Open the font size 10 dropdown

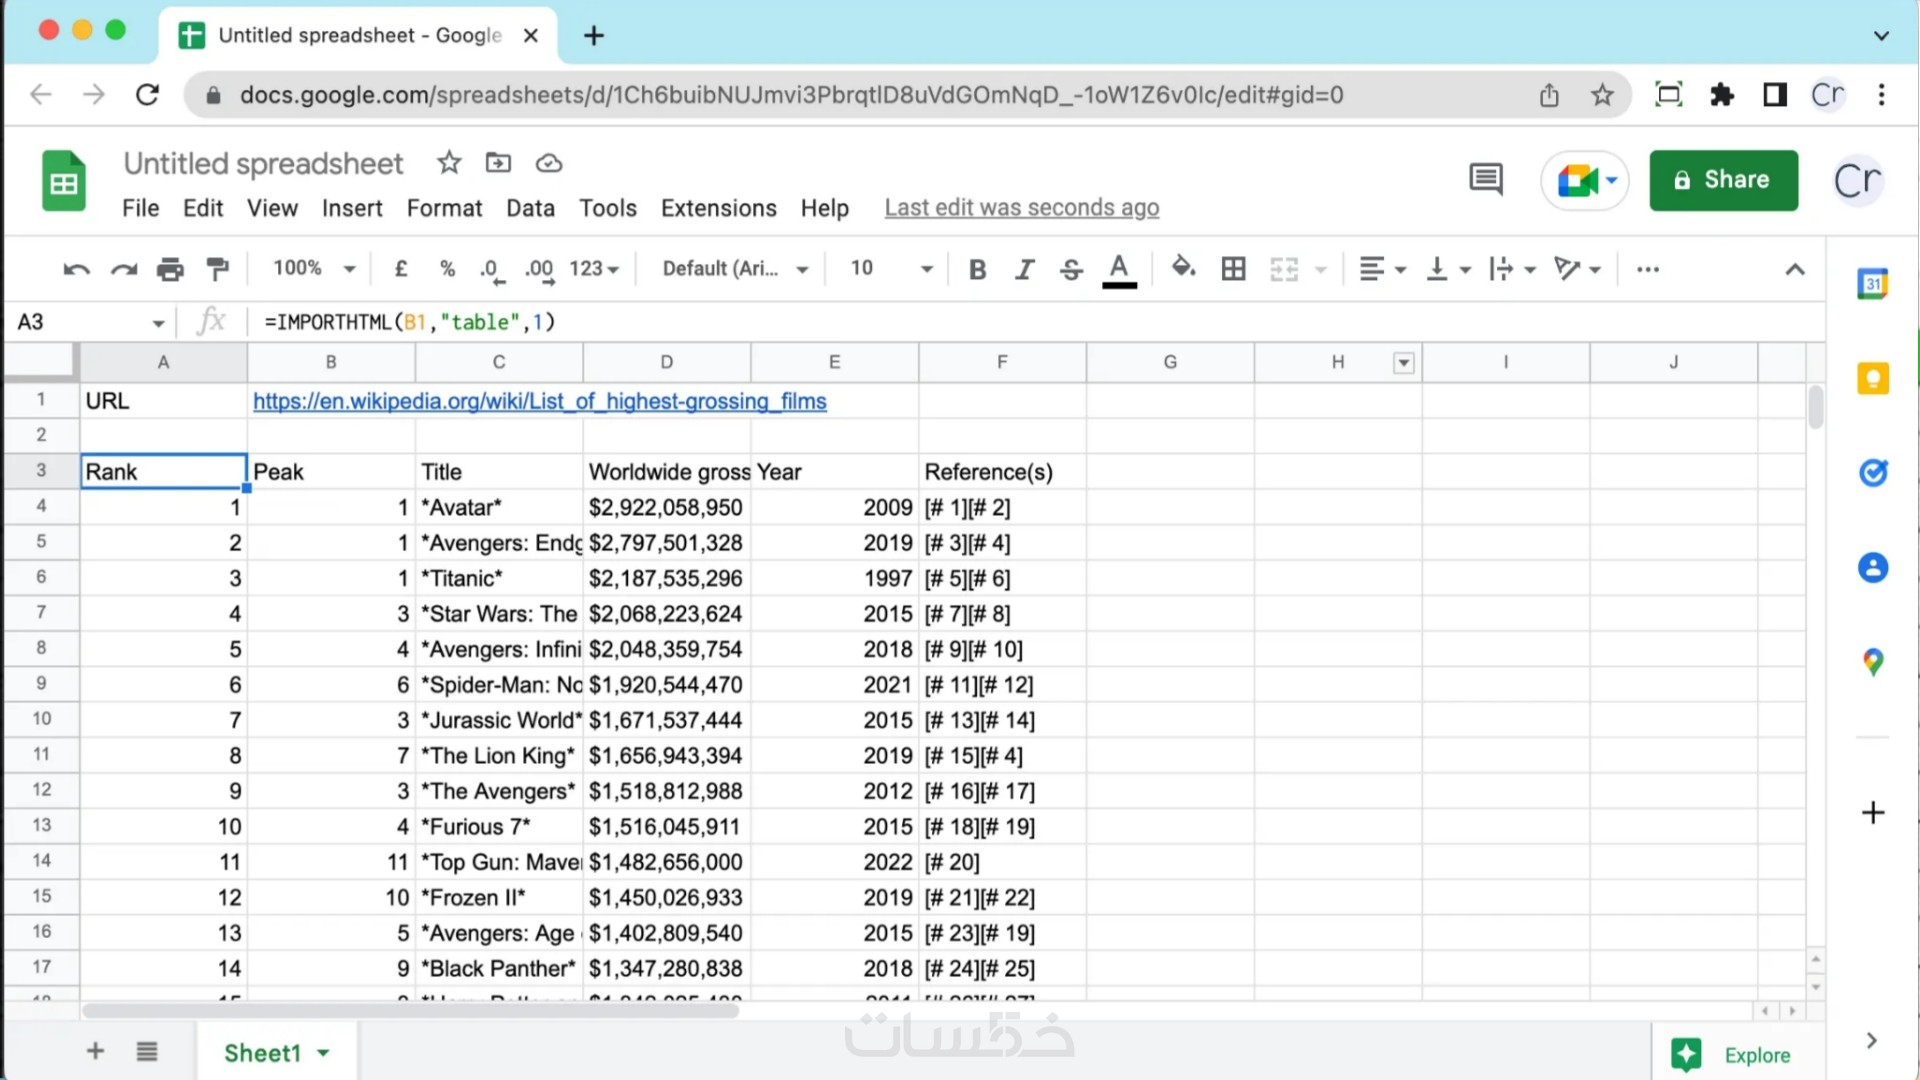pos(890,269)
